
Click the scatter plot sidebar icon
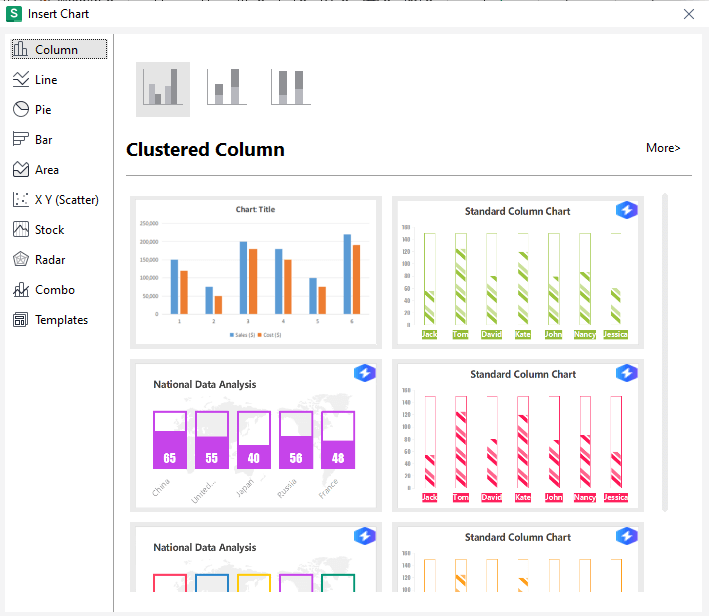(x=21, y=199)
